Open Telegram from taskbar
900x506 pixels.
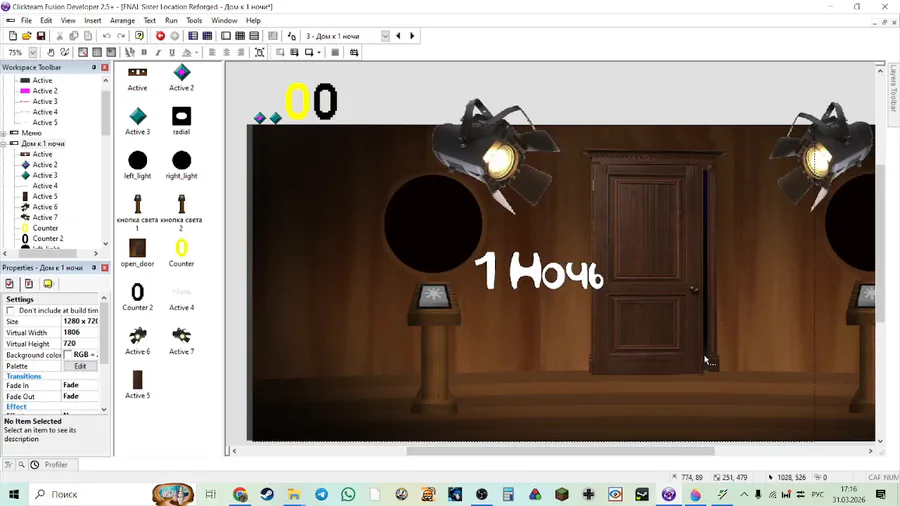[x=321, y=494]
